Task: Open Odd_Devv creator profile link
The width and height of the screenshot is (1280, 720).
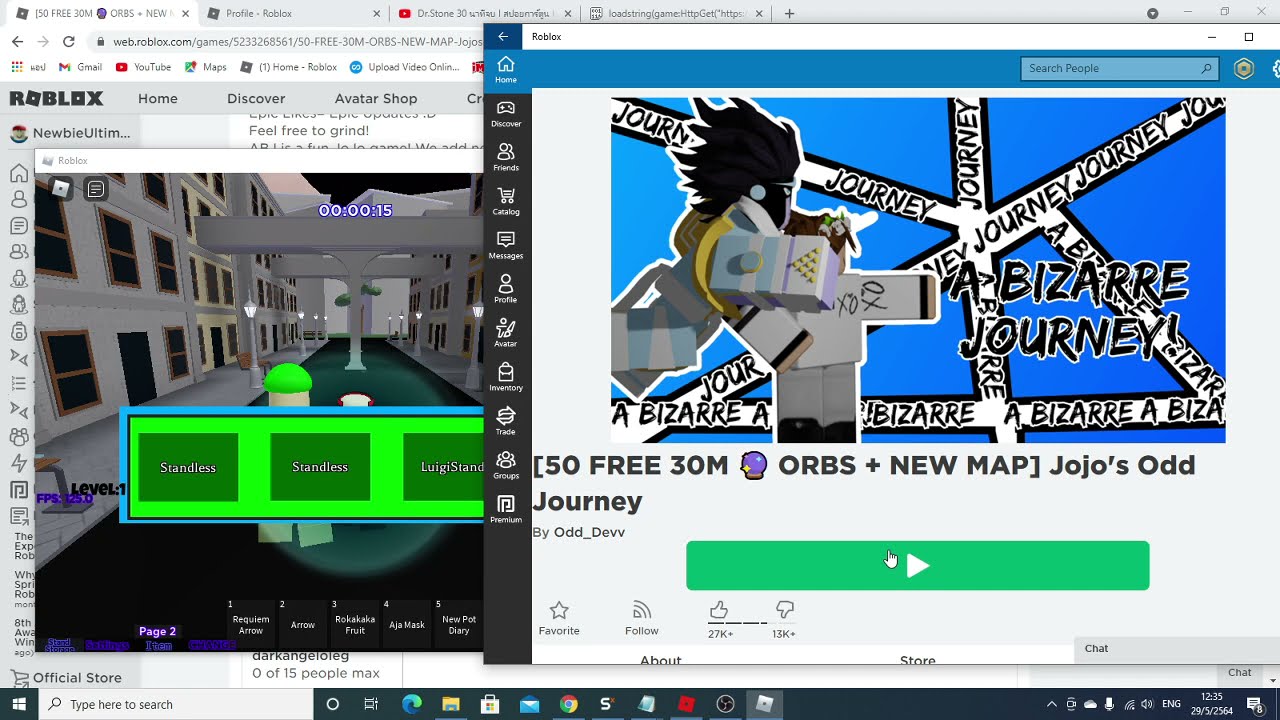Action: [x=589, y=532]
